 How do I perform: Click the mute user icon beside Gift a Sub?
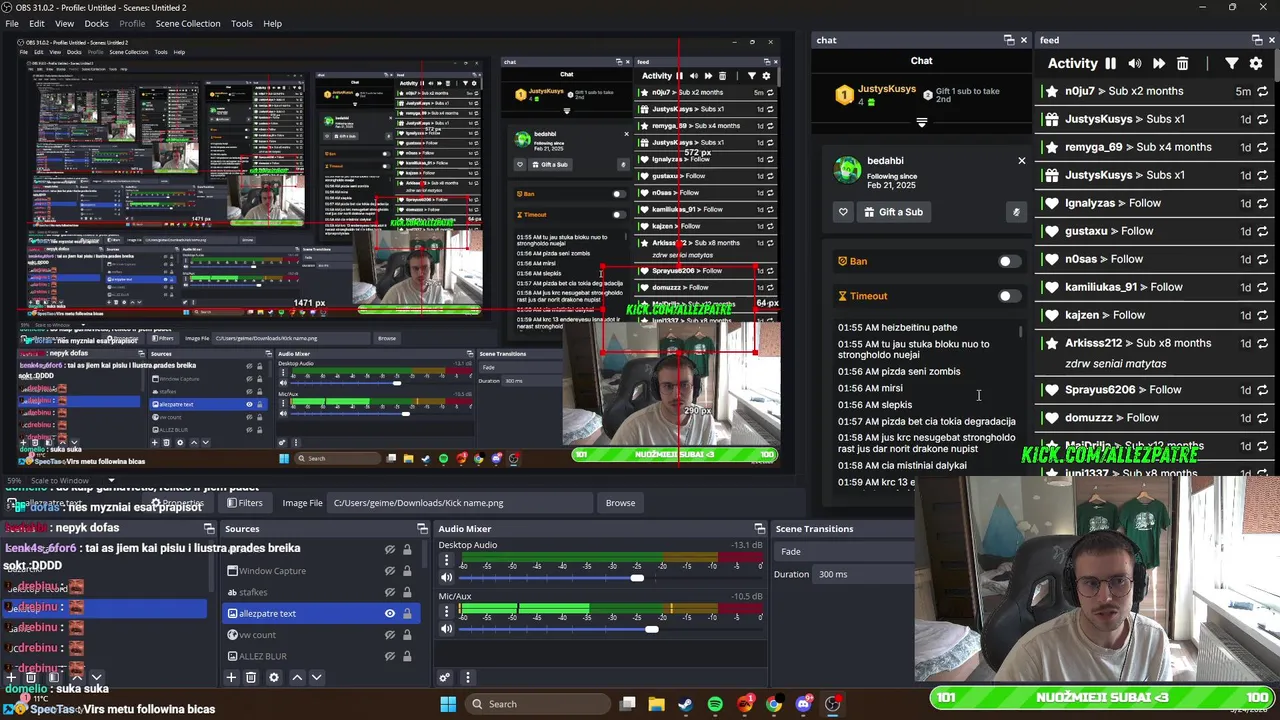tap(1016, 212)
